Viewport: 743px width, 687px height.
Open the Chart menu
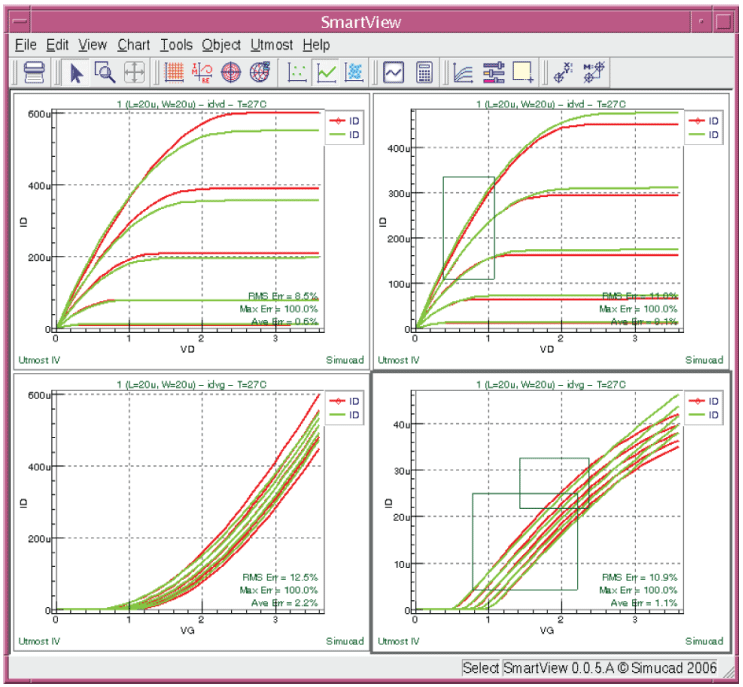[x=133, y=45]
